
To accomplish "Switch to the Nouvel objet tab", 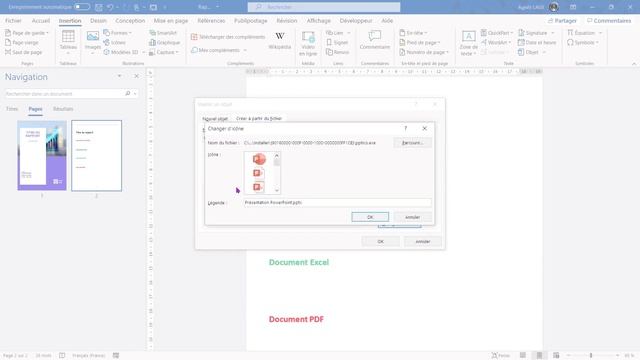I will pos(215,119).
